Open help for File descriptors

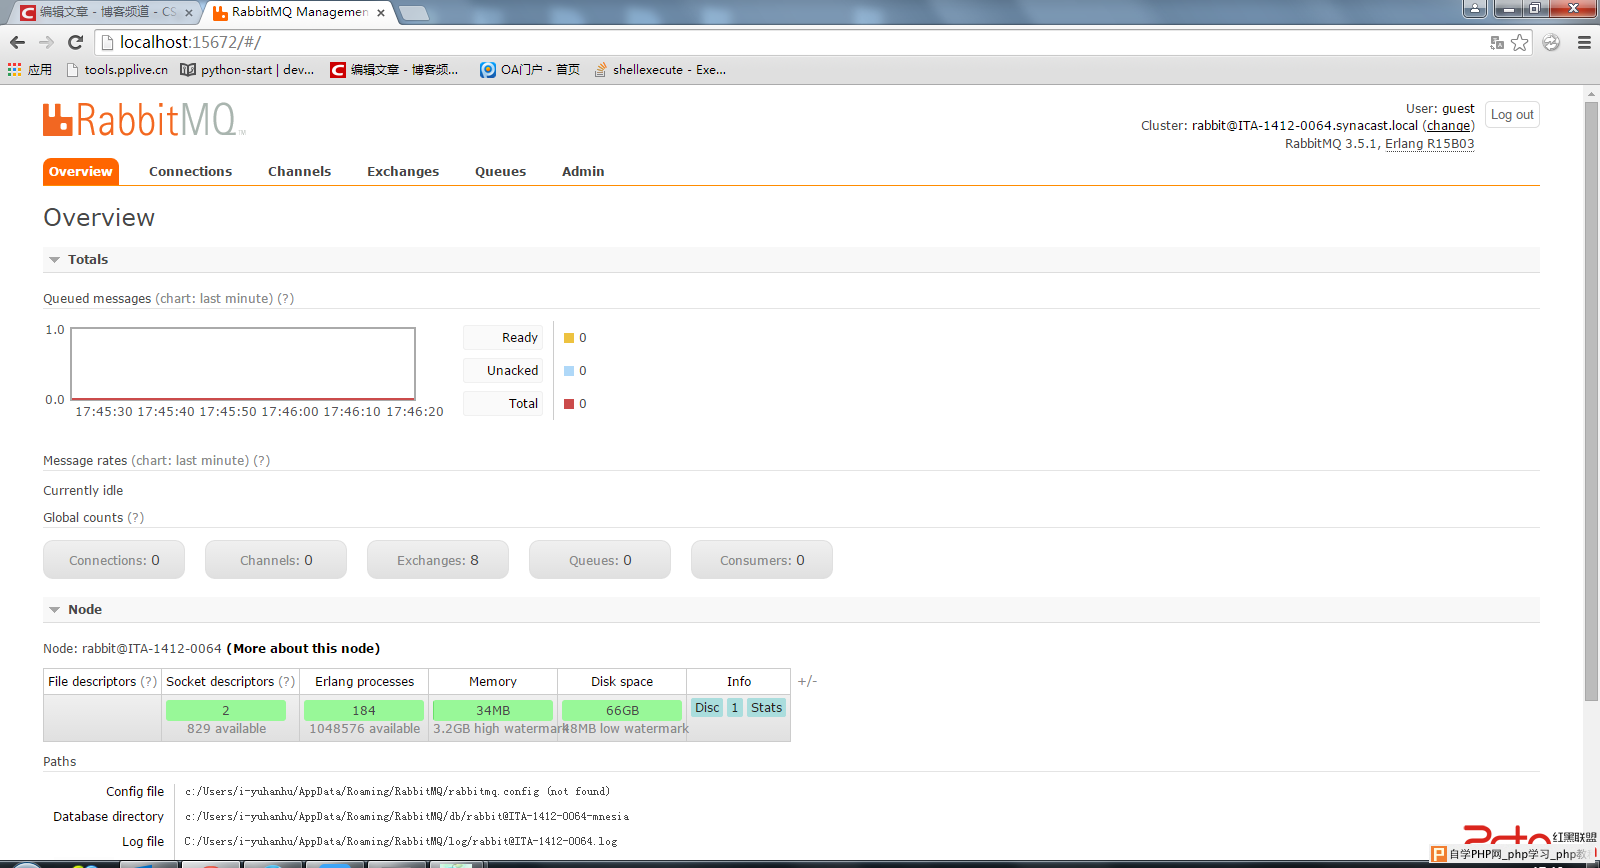(x=149, y=681)
